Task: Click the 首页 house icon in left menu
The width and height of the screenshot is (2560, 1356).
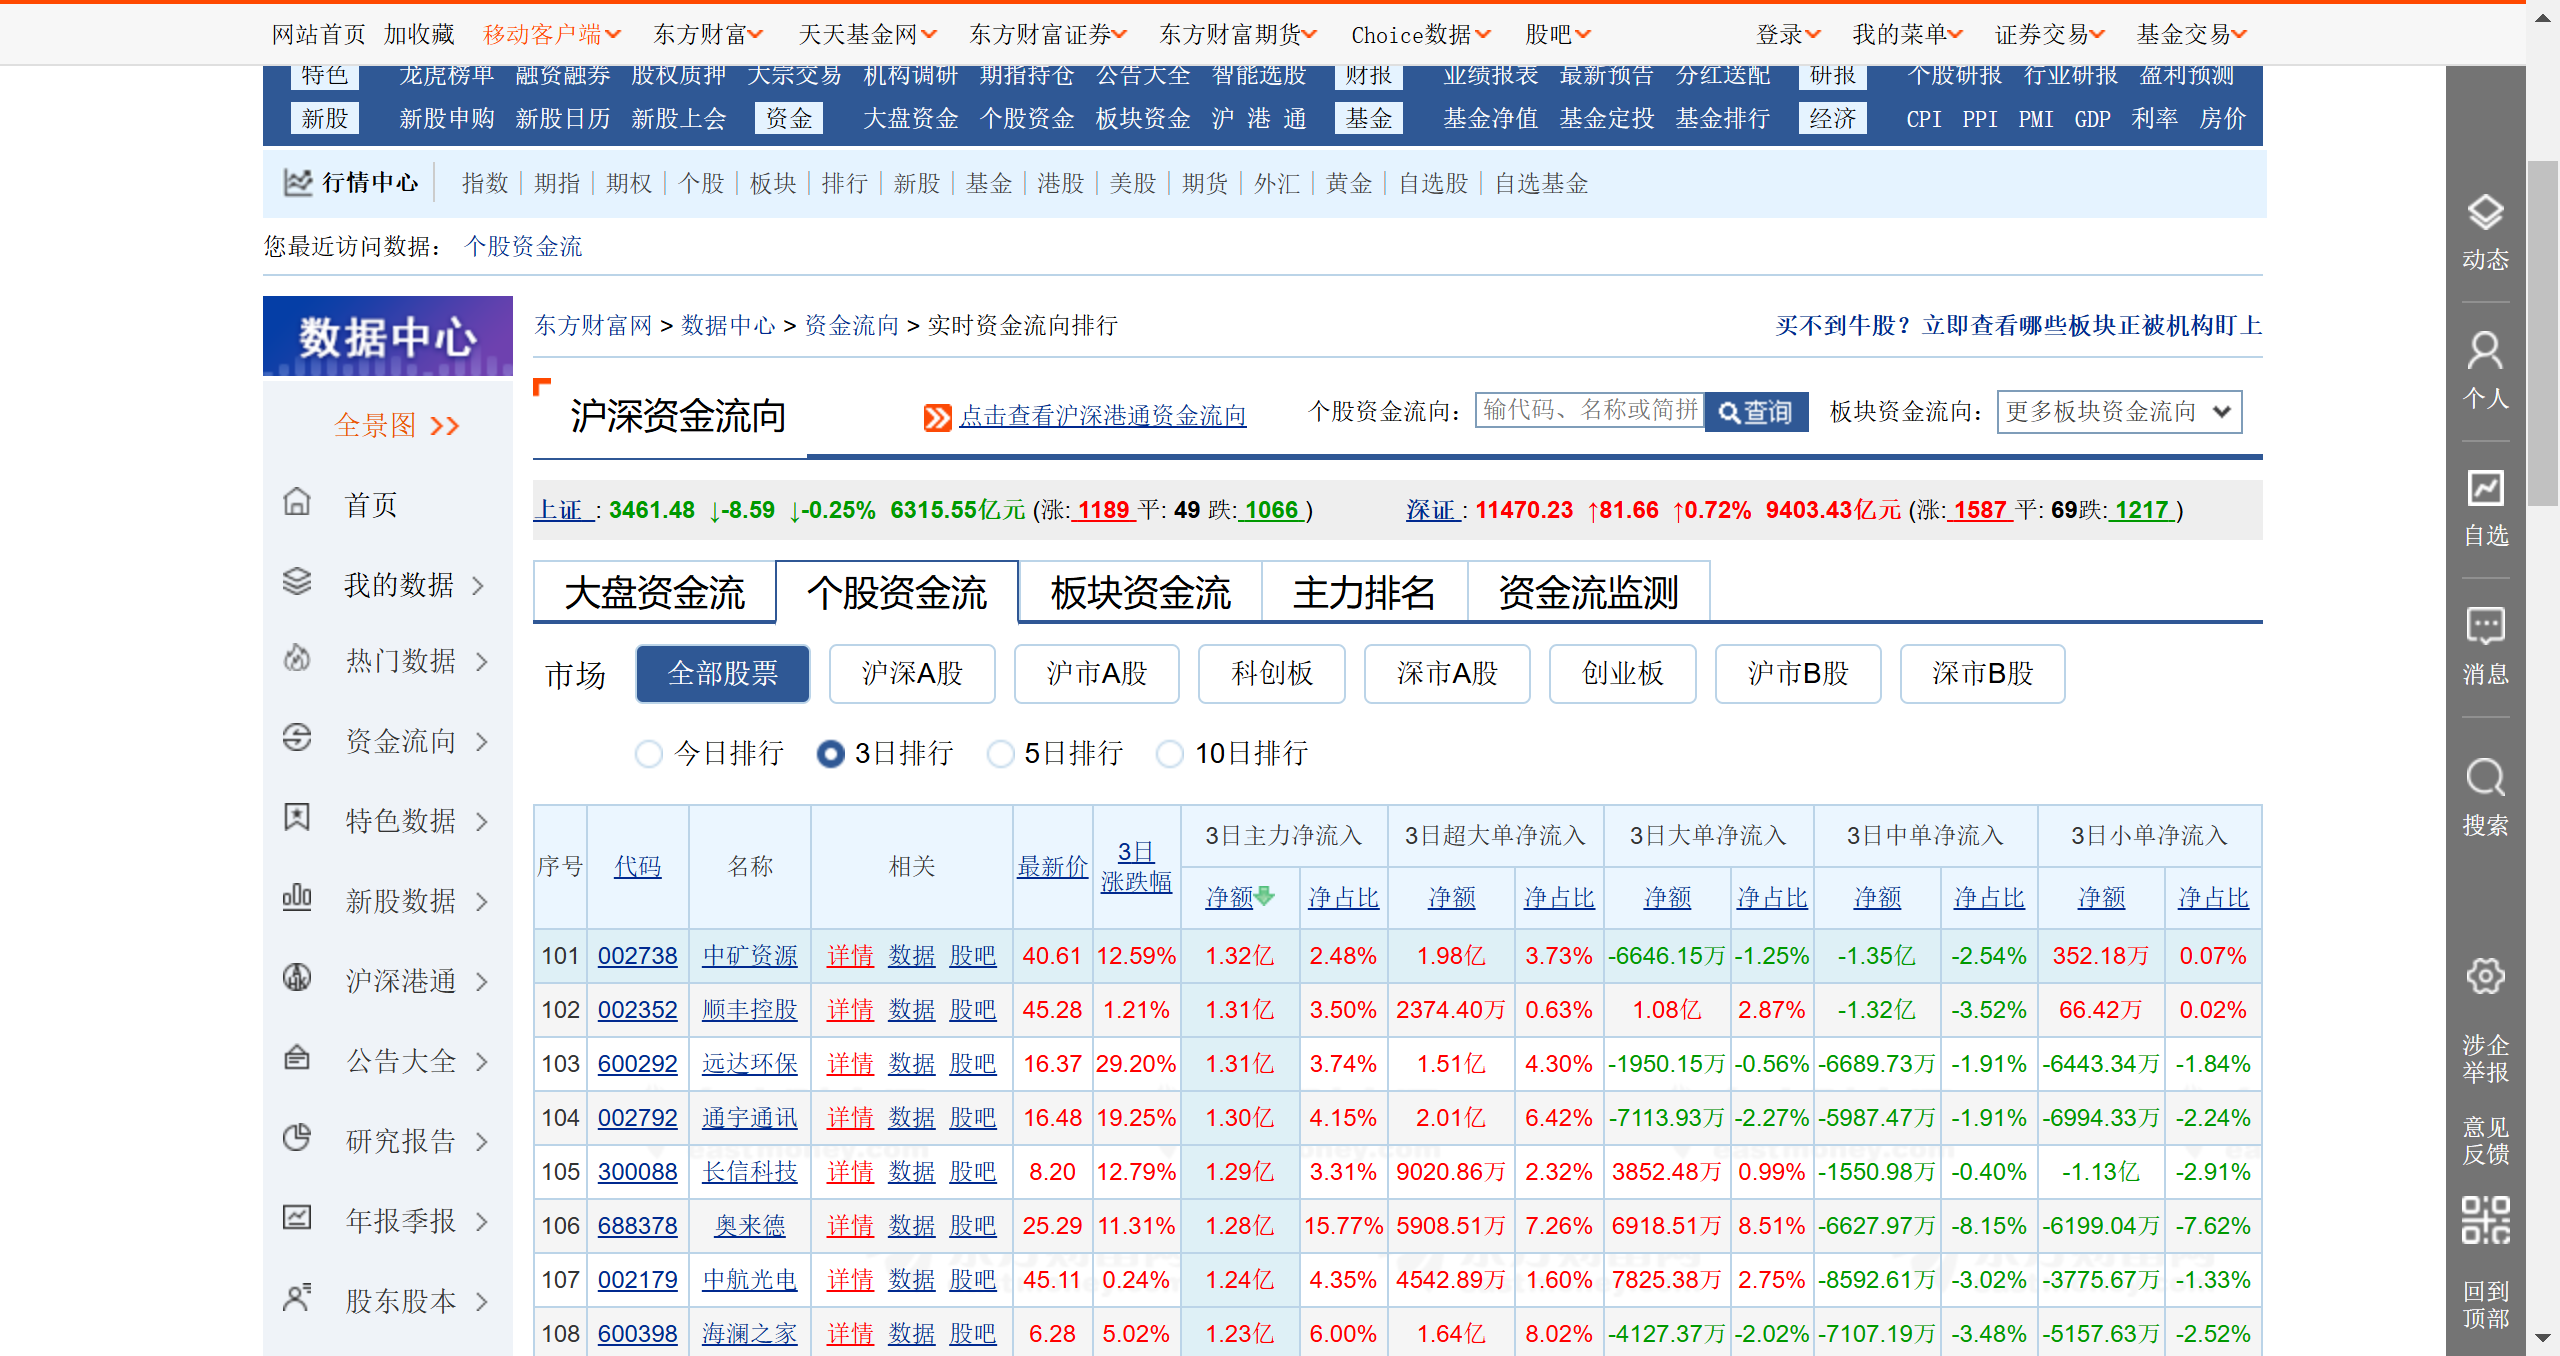Action: click(x=297, y=503)
